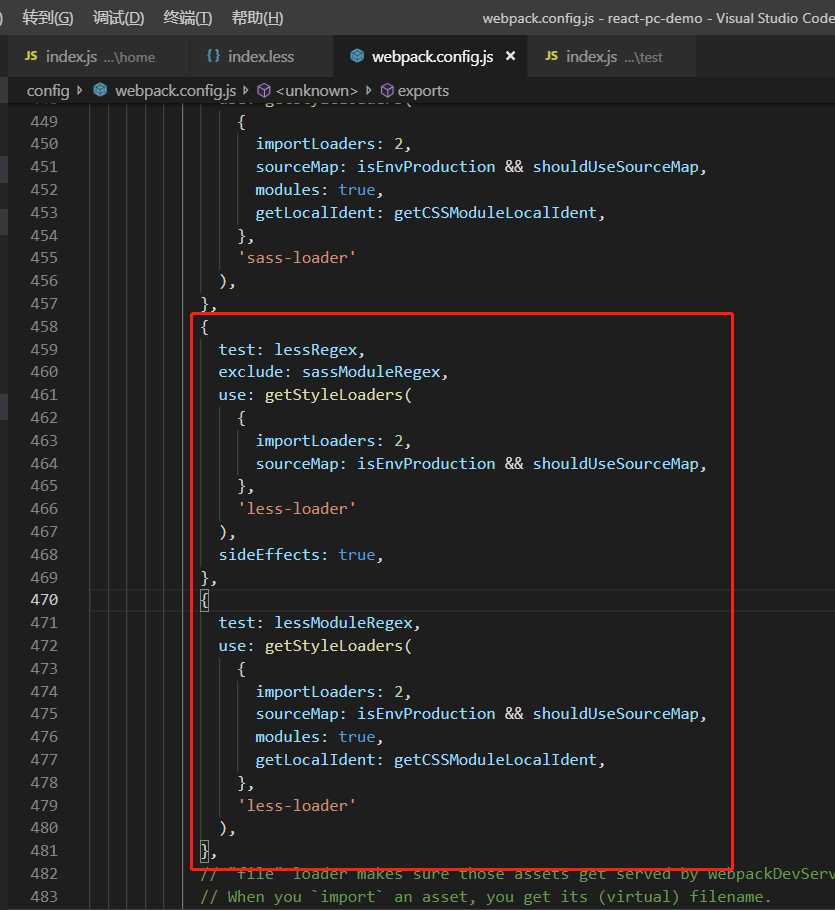This screenshot has width=835, height=910.
Task: Click the webpack cube icon on active tab
Action: 357,56
